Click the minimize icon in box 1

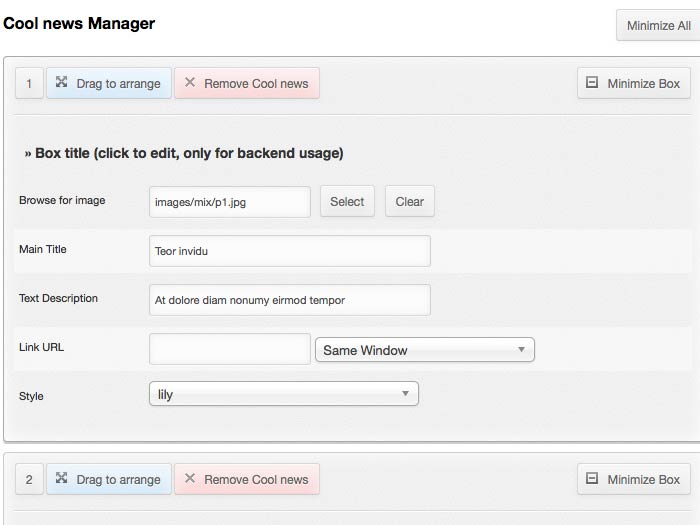(593, 84)
